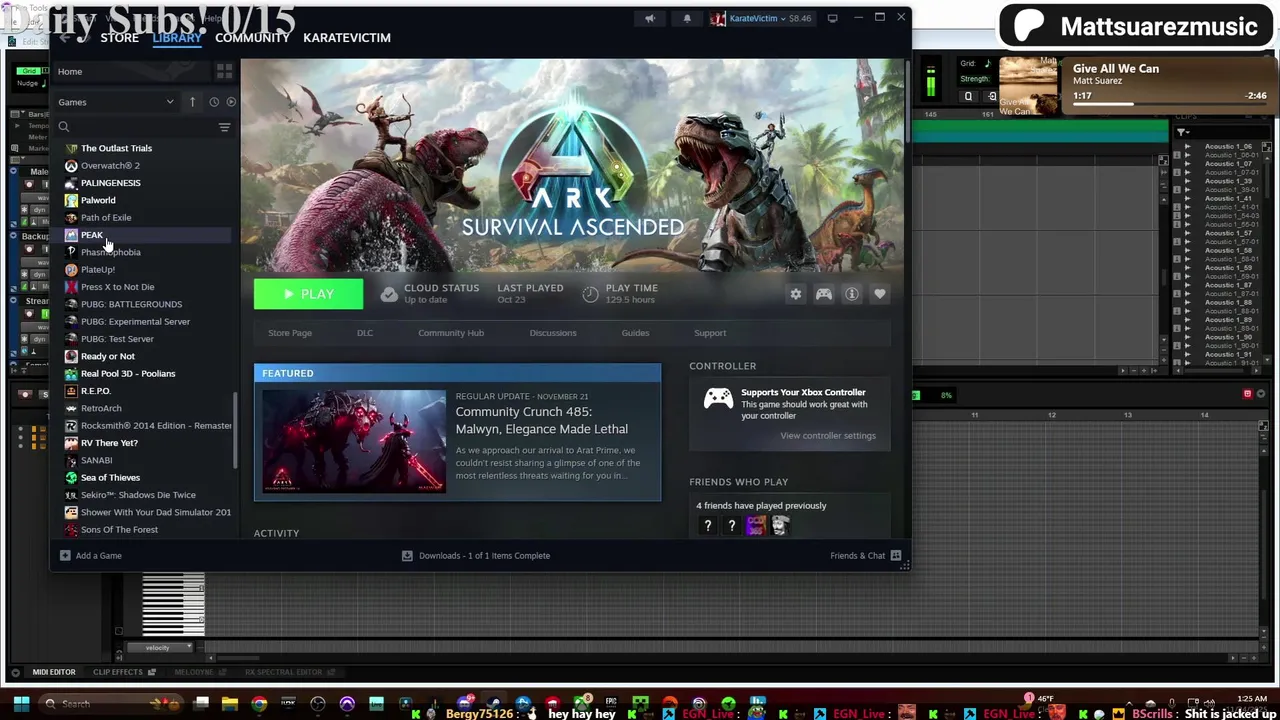1280x720 pixels.
Task: Open ARK game settings gear icon
Action: point(796,294)
